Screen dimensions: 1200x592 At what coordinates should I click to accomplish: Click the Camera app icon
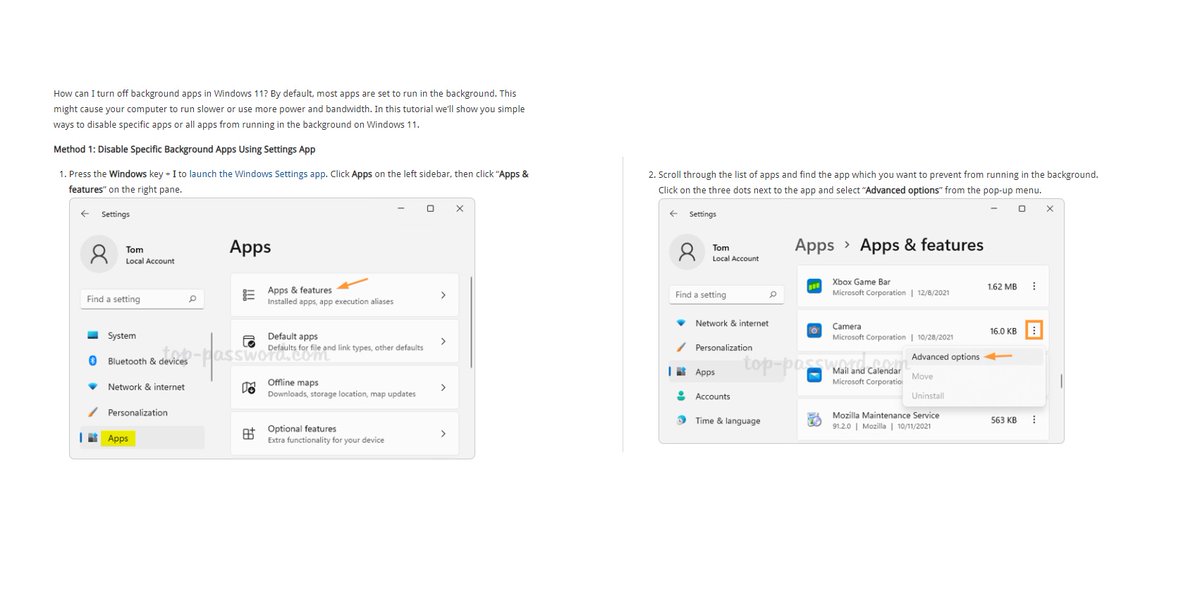tap(813, 330)
